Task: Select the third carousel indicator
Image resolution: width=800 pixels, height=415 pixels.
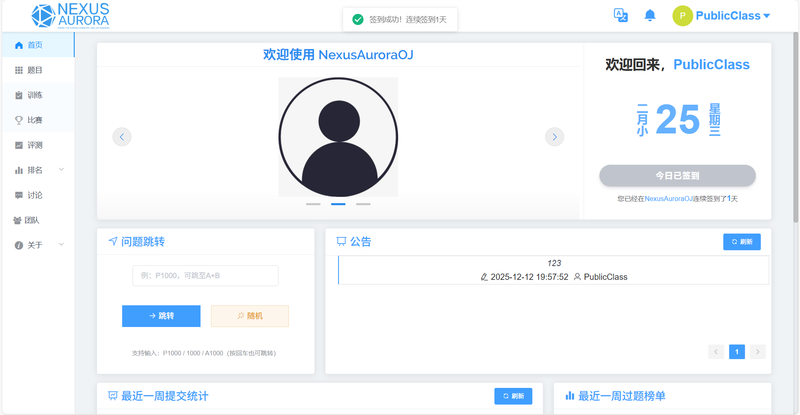Action: (363, 204)
